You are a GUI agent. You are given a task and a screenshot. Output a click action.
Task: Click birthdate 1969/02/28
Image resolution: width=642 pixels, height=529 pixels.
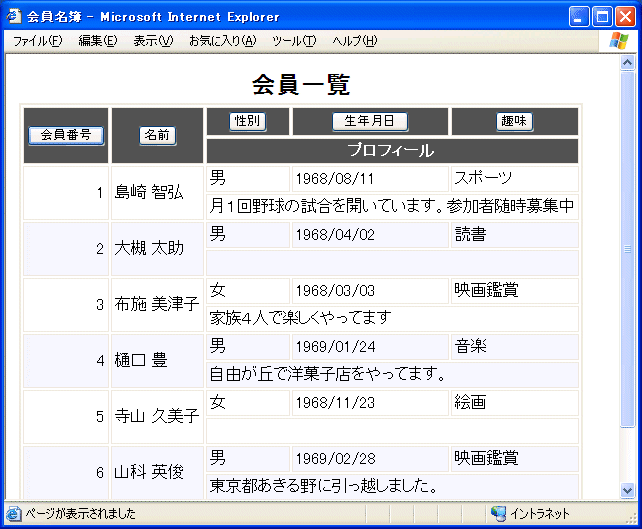(x=335, y=459)
